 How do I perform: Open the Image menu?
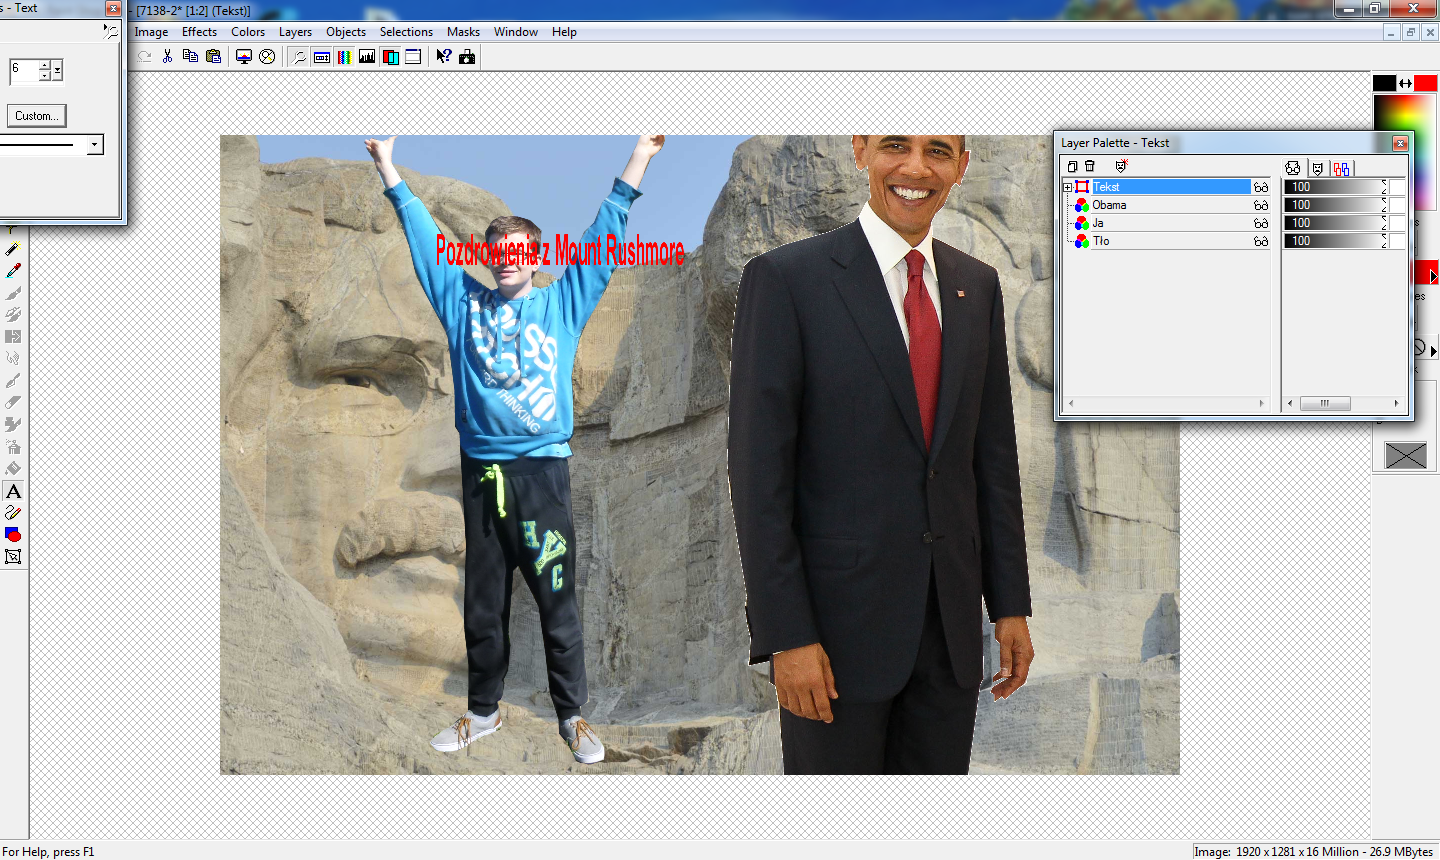click(x=151, y=32)
